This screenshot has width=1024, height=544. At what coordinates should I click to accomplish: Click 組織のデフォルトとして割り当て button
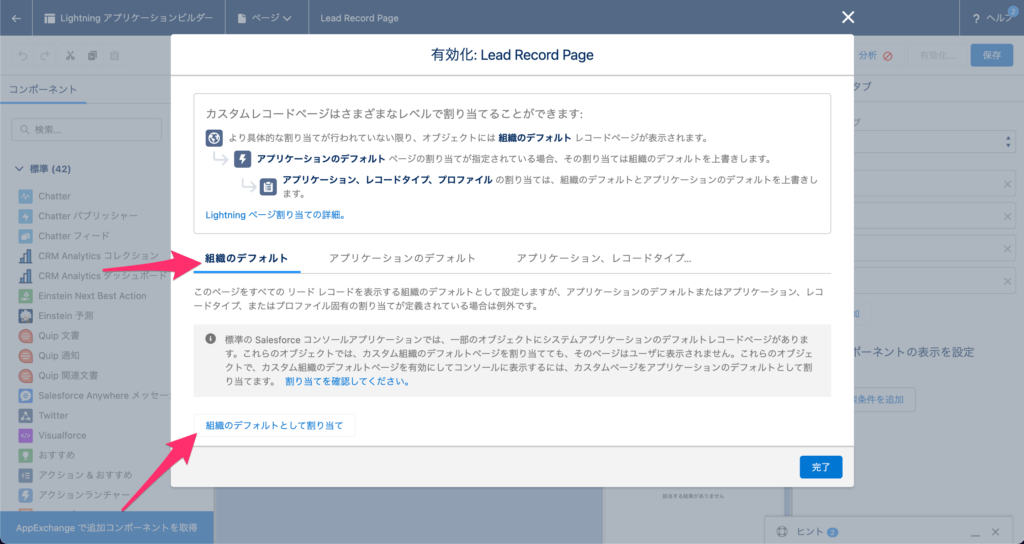tap(274, 426)
